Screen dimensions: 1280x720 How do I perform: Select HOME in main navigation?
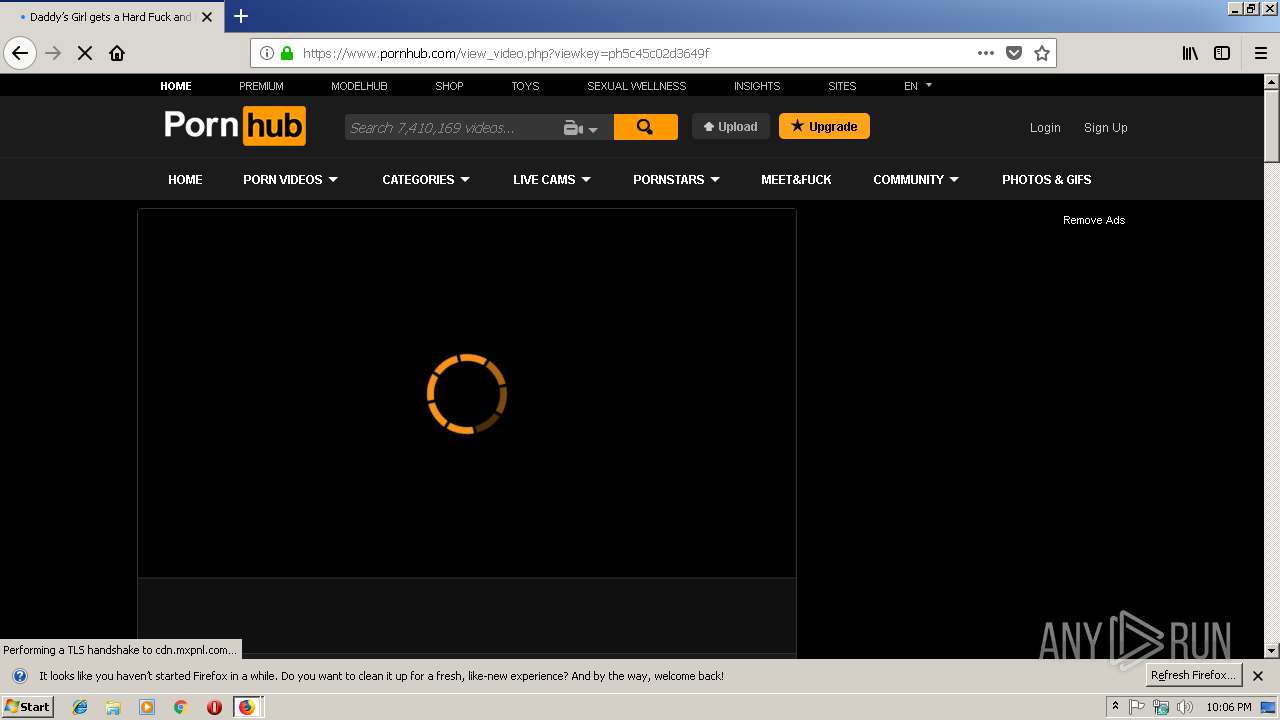coord(185,179)
